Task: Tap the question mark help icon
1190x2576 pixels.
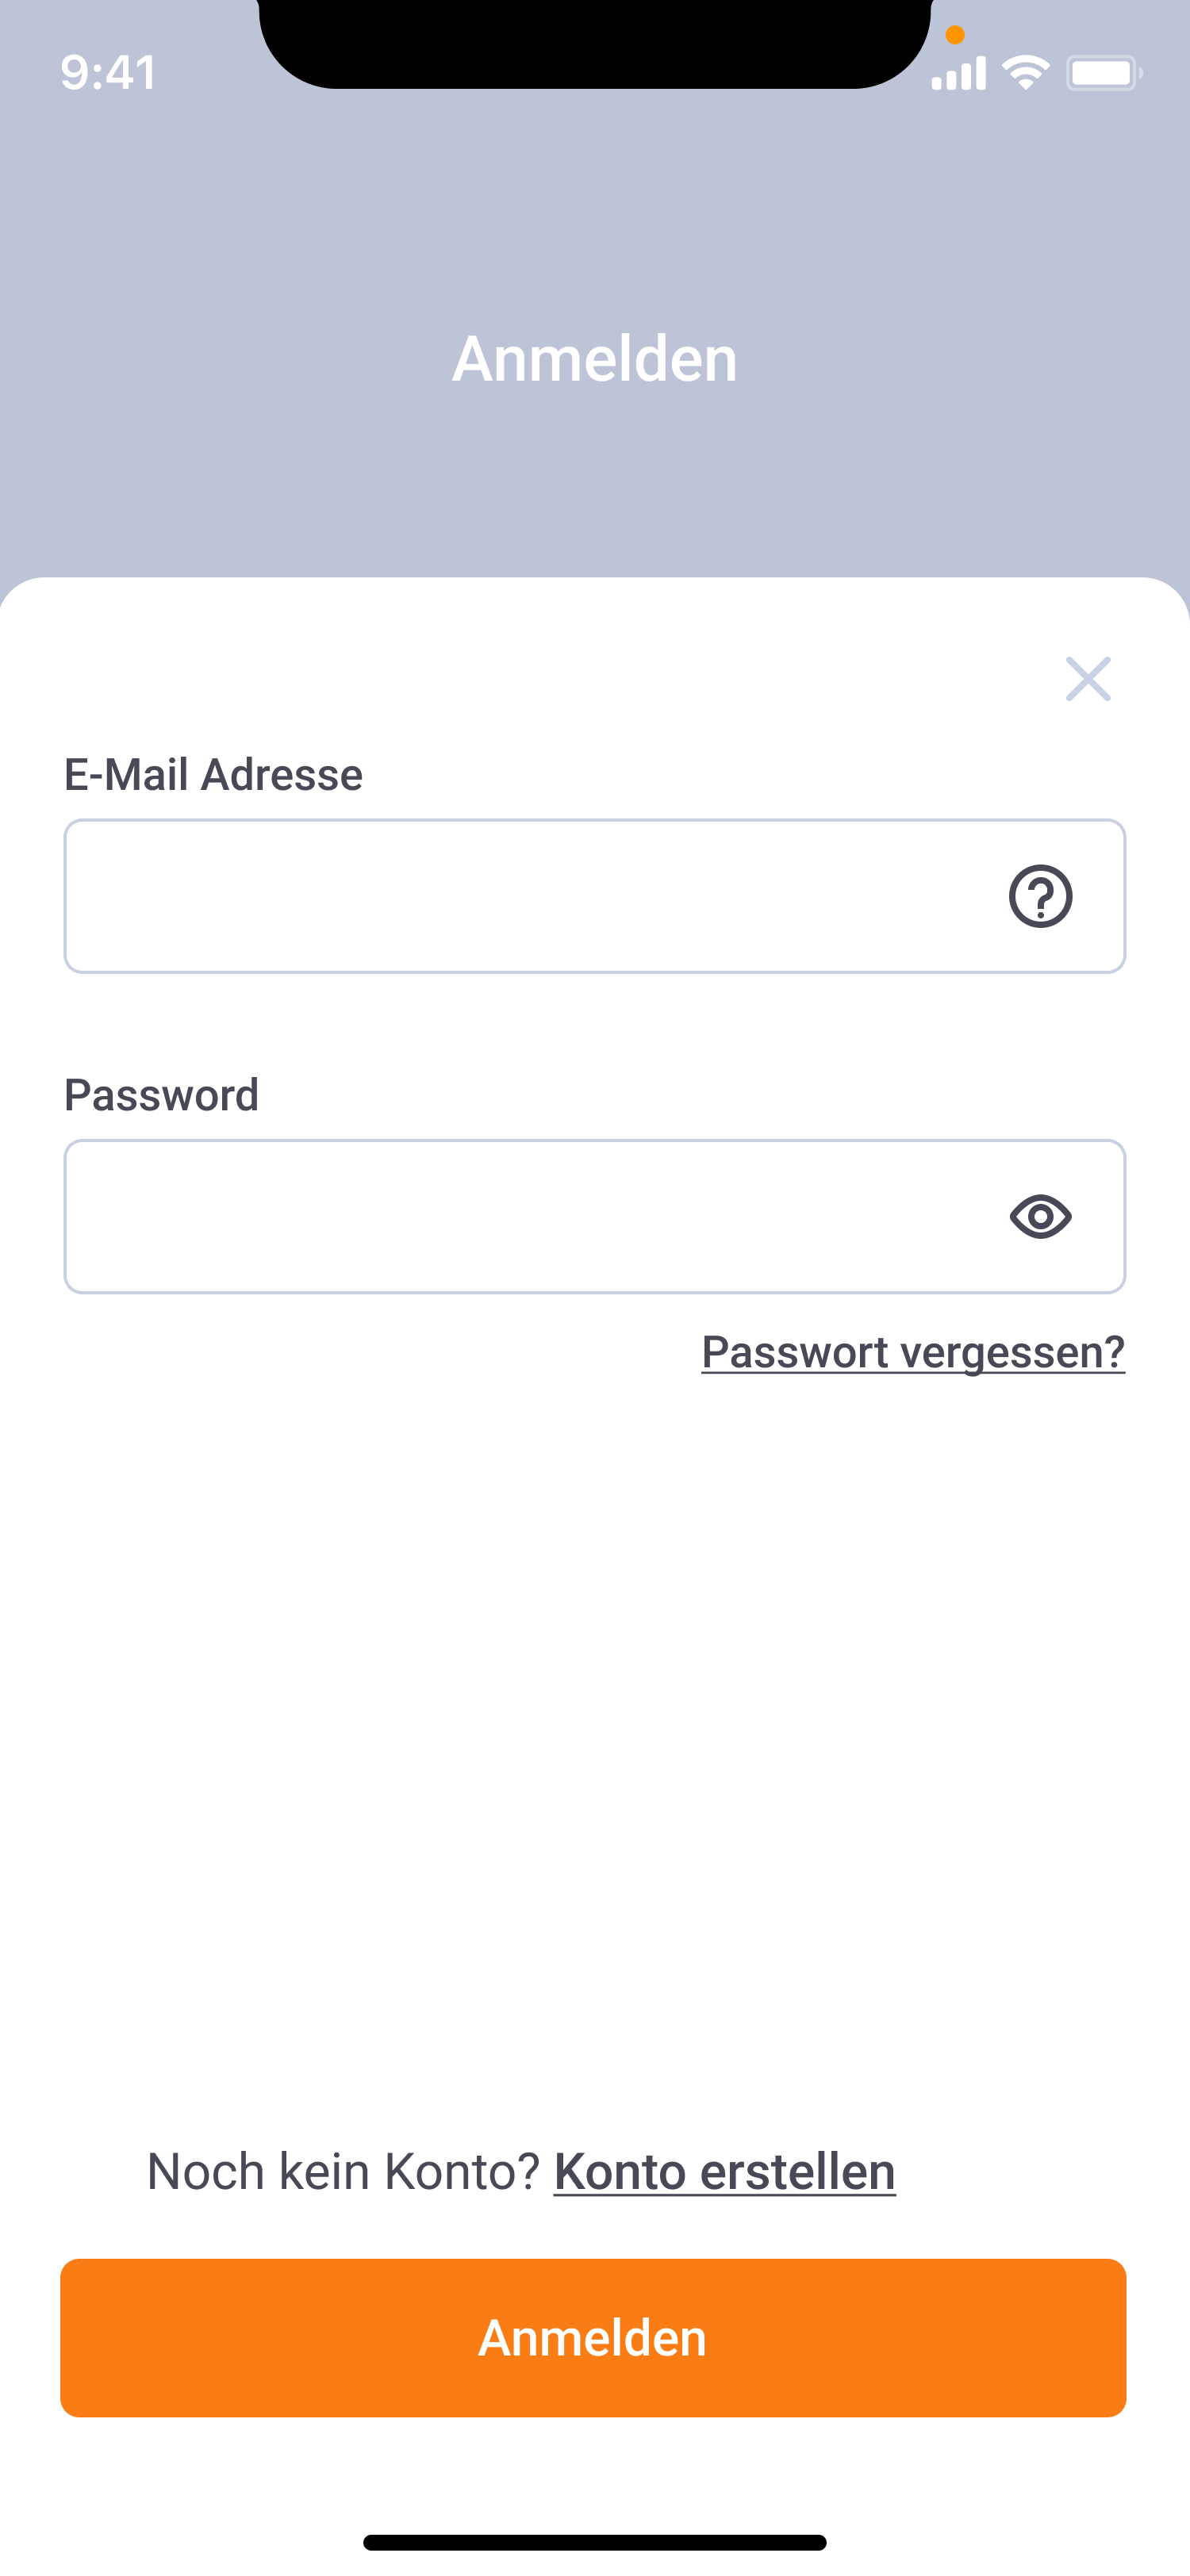Action: (1040, 896)
